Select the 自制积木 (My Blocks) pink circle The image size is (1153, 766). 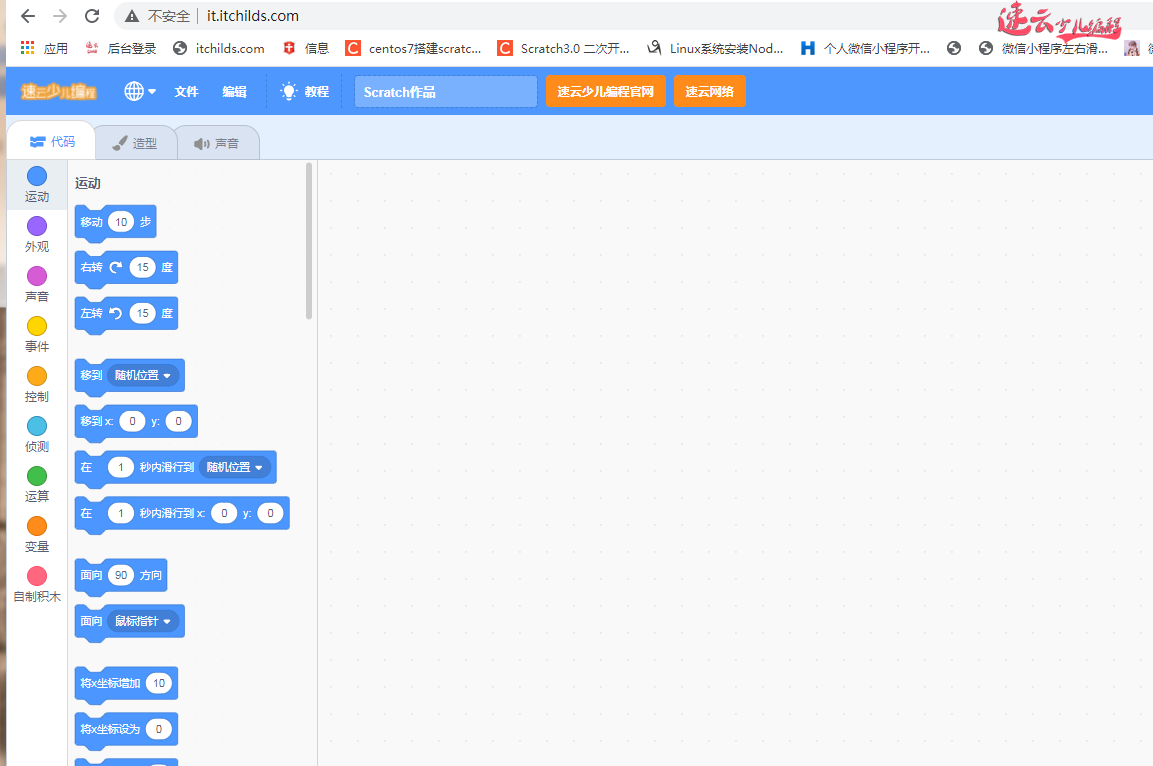pos(37,576)
